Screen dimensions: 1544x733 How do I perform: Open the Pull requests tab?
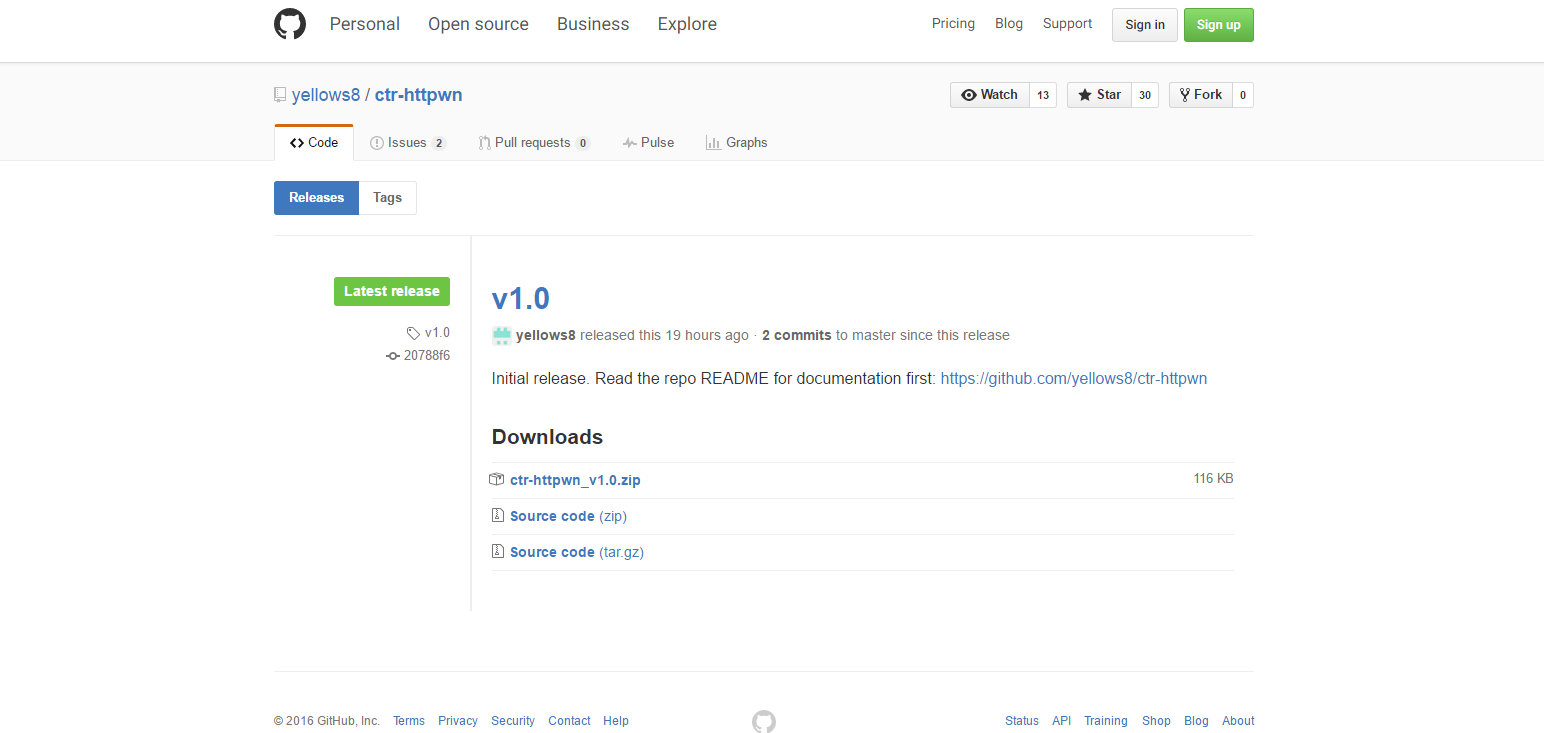point(534,143)
